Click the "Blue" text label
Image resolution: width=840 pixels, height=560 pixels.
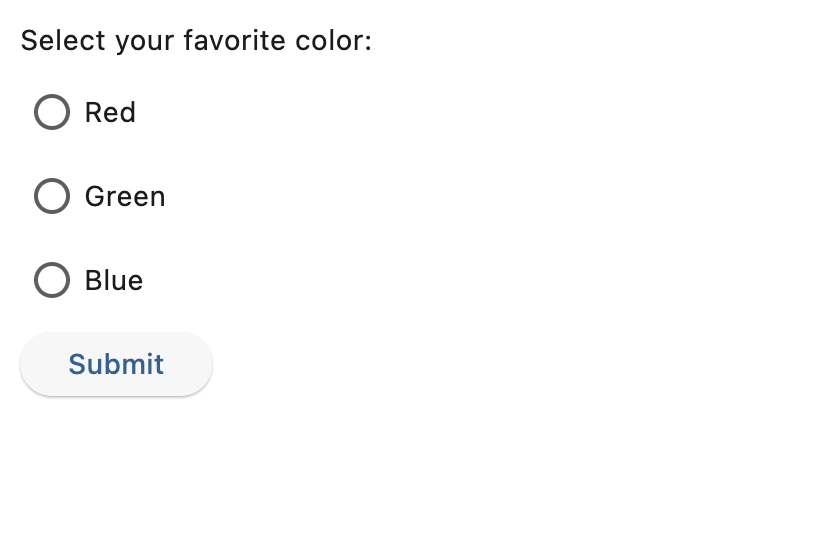click(114, 280)
